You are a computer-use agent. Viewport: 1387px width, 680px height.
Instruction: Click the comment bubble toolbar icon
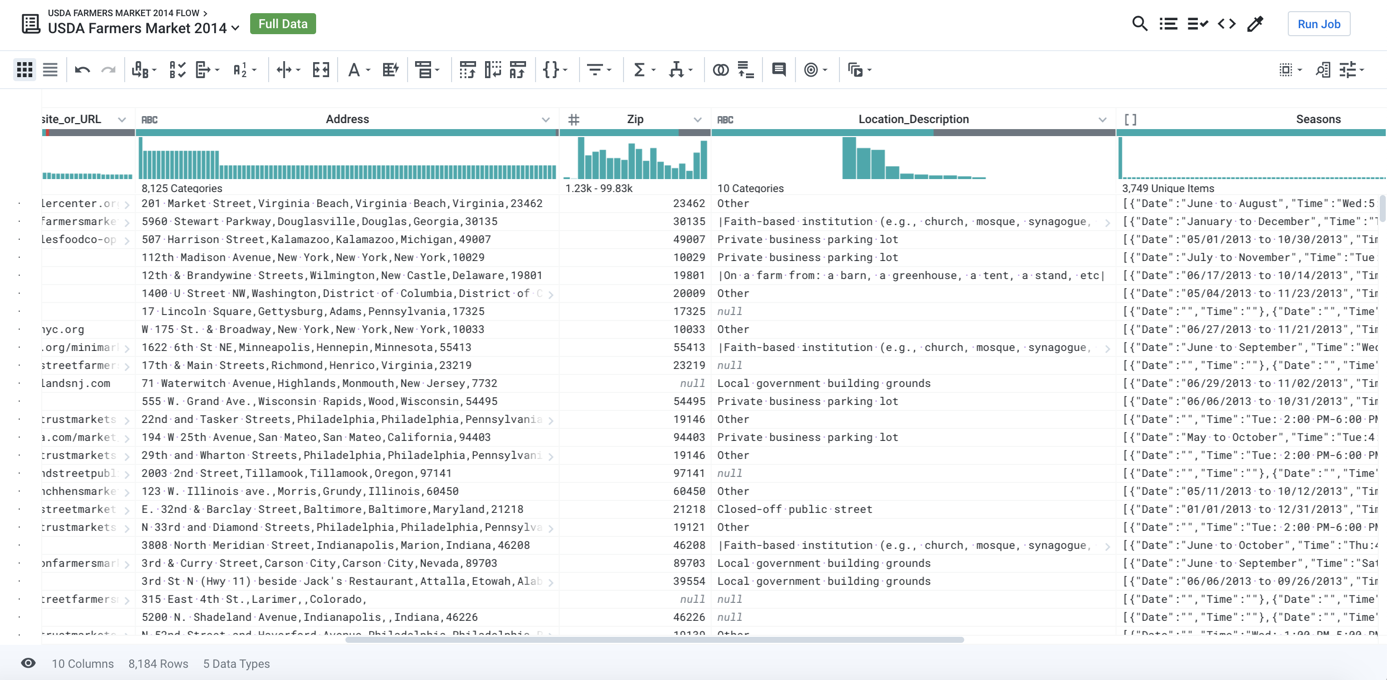pos(781,69)
